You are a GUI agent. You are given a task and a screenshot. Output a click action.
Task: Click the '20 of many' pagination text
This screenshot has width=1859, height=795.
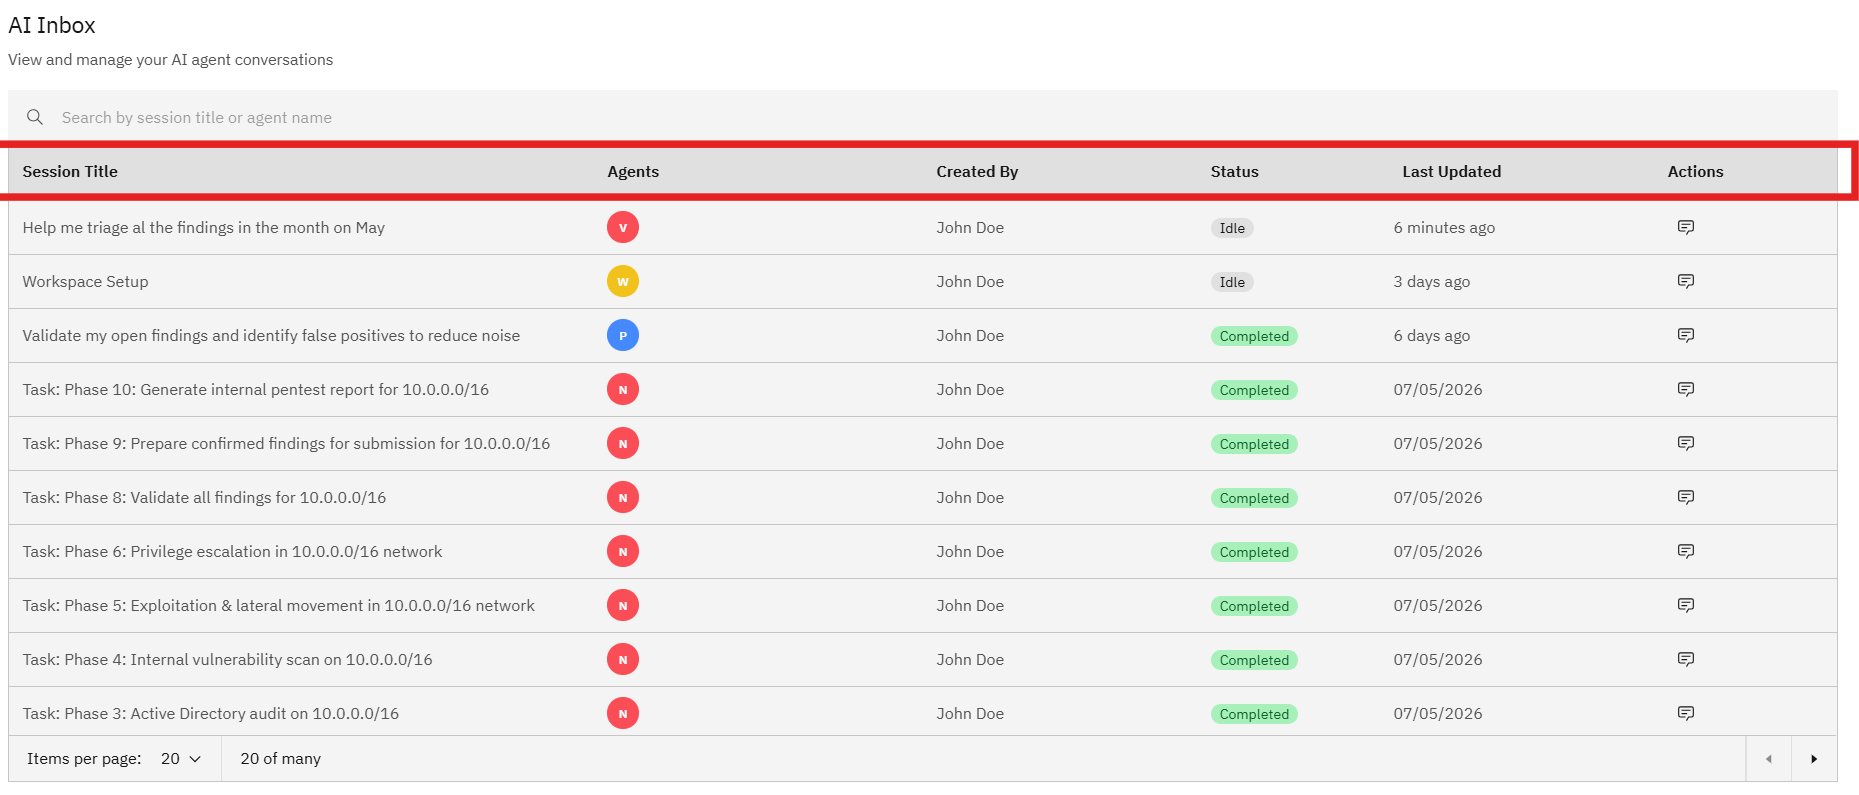281,759
